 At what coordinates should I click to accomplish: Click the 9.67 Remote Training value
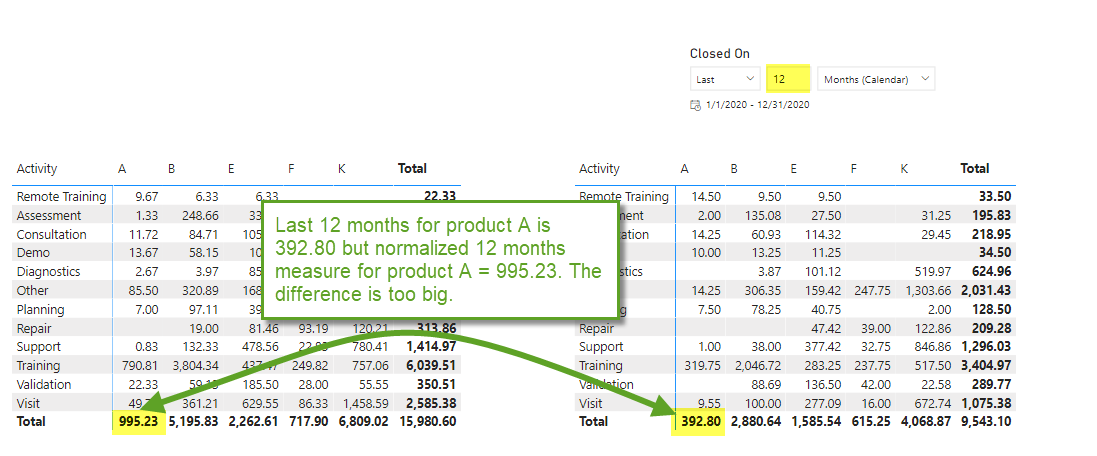[147, 197]
